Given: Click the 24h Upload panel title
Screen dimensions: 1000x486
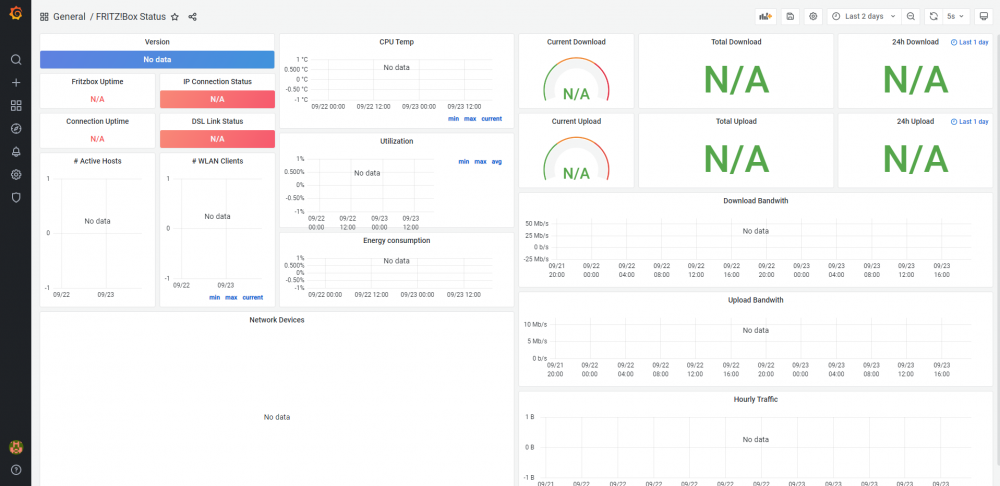Looking at the screenshot, I should click(915, 121).
